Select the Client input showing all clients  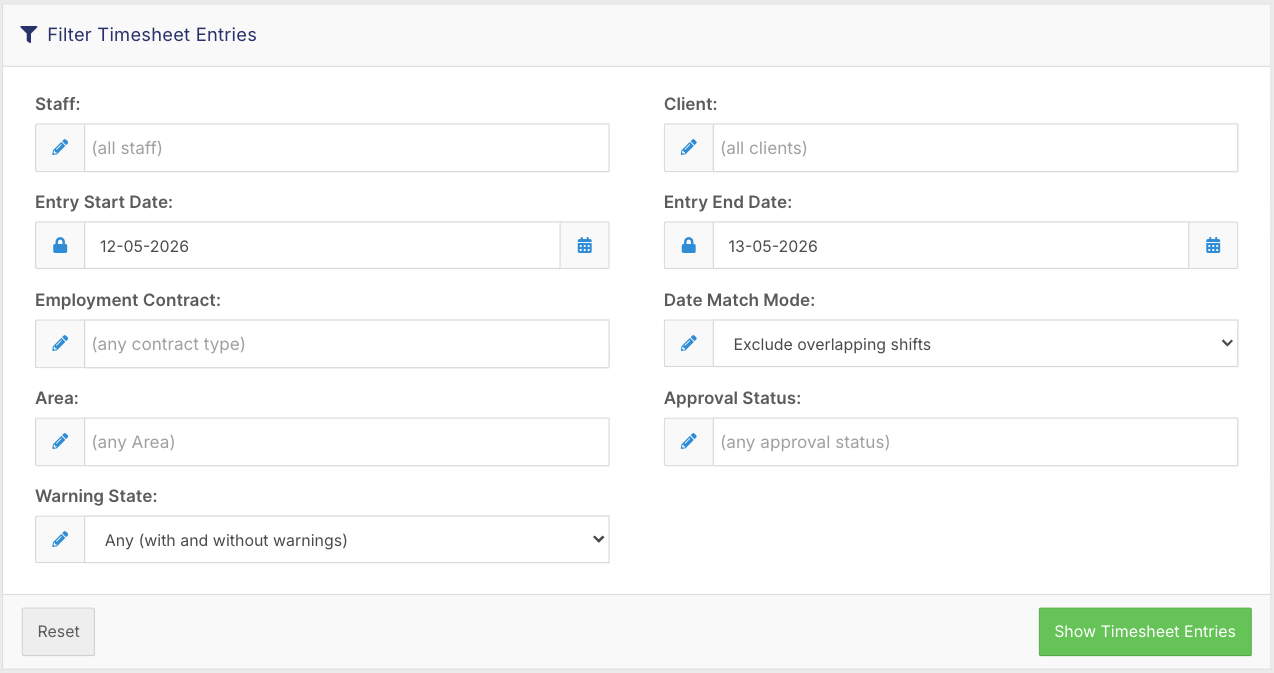point(975,148)
